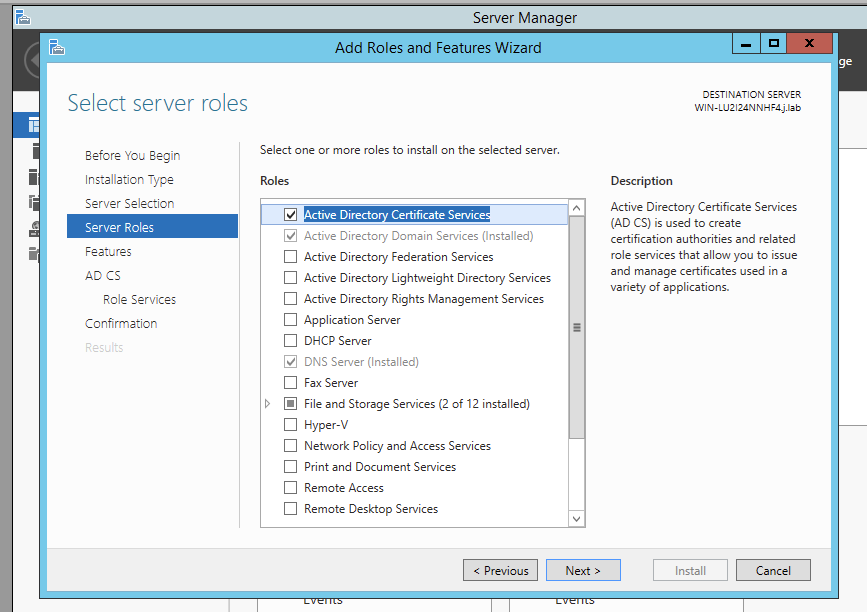Click the wizard title bar icon

[x=56, y=48]
